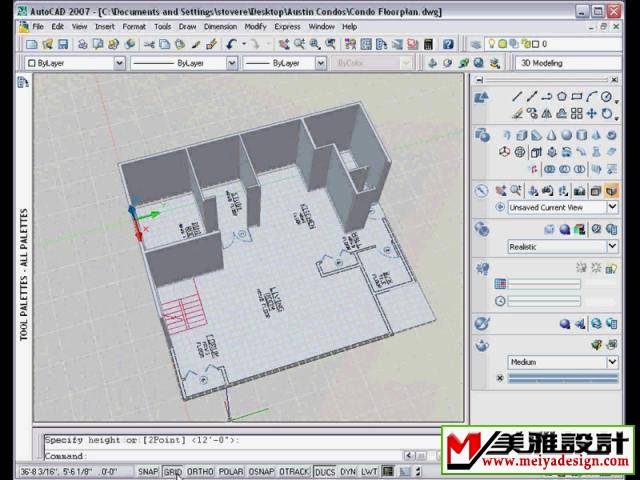Toggle SNAP mode in status bar
This screenshot has width=640, height=480.
[148, 471]
